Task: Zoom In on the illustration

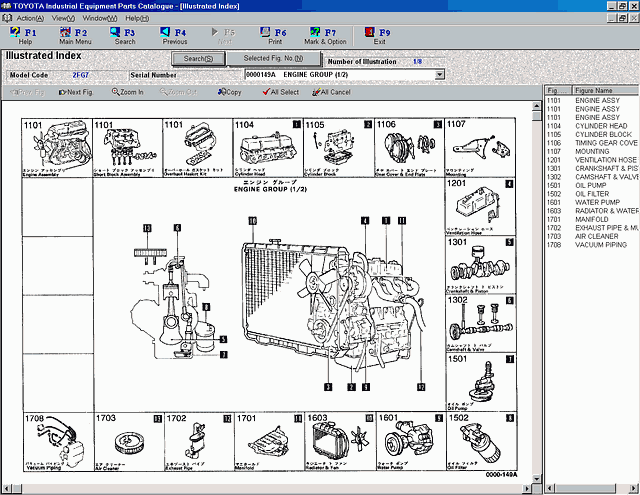Action: pos(128,92)
